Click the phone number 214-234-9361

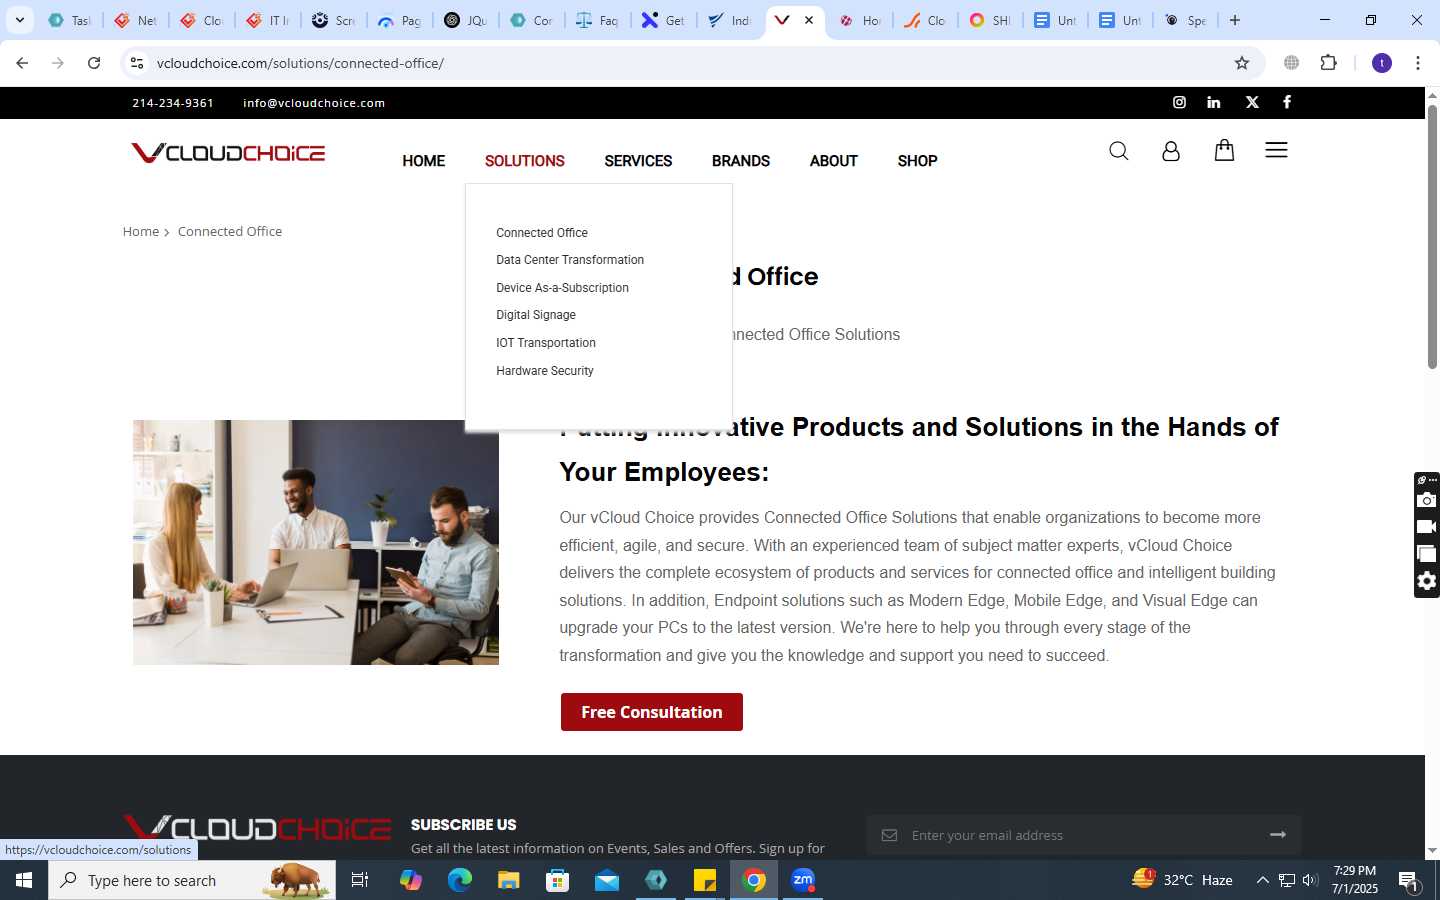click(173, 103)
